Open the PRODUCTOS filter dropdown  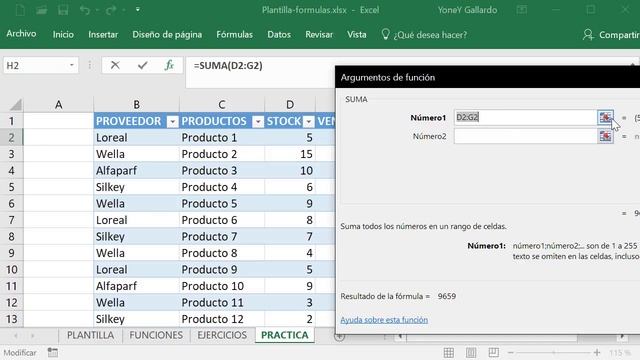point(258,121)
